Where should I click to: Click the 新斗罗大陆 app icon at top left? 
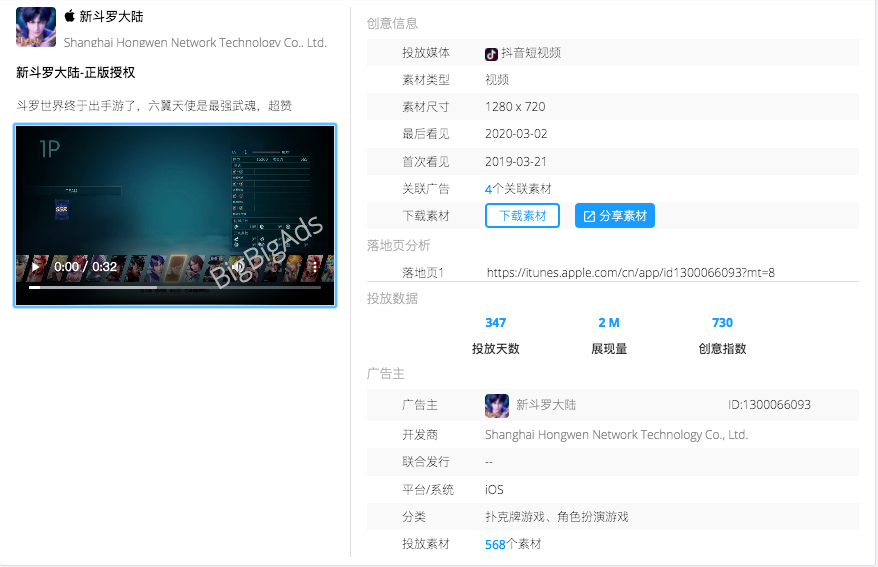tap(36, 27)
